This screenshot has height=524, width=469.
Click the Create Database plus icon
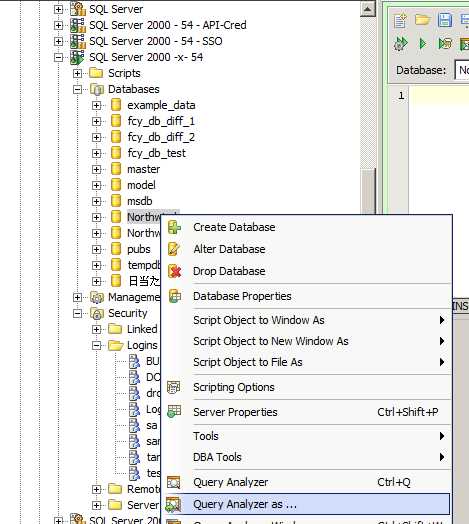[x=174, y=227]
